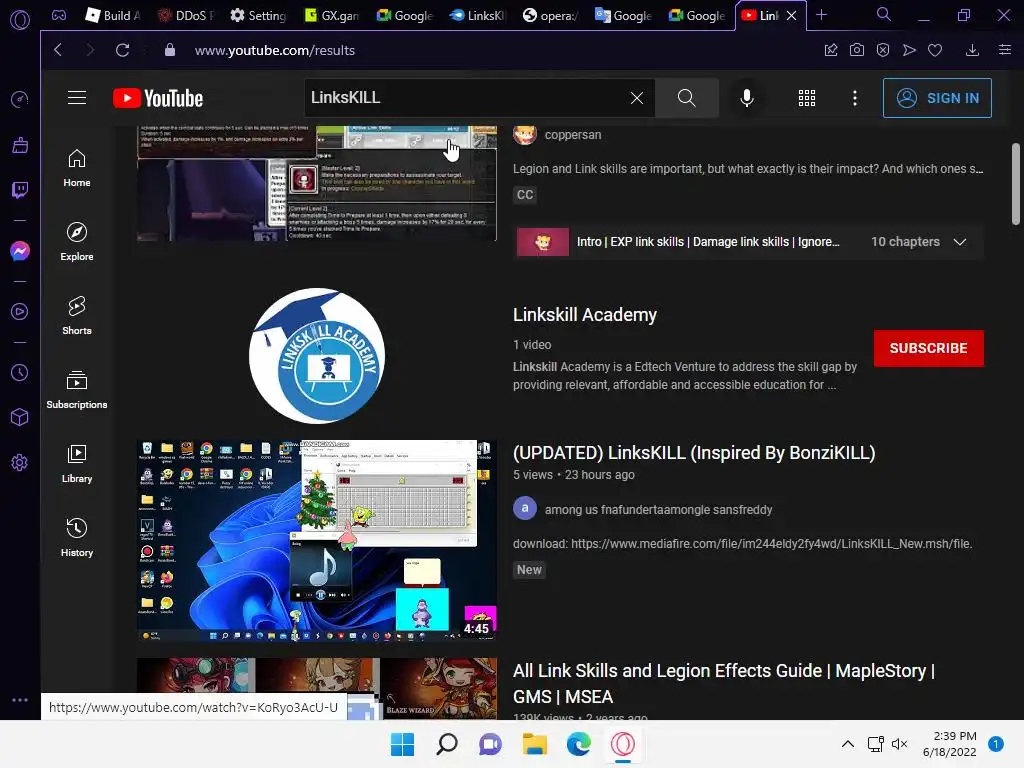Open coppersan channel name
This screenshot has height=768, width=1024.
[573, 135]
